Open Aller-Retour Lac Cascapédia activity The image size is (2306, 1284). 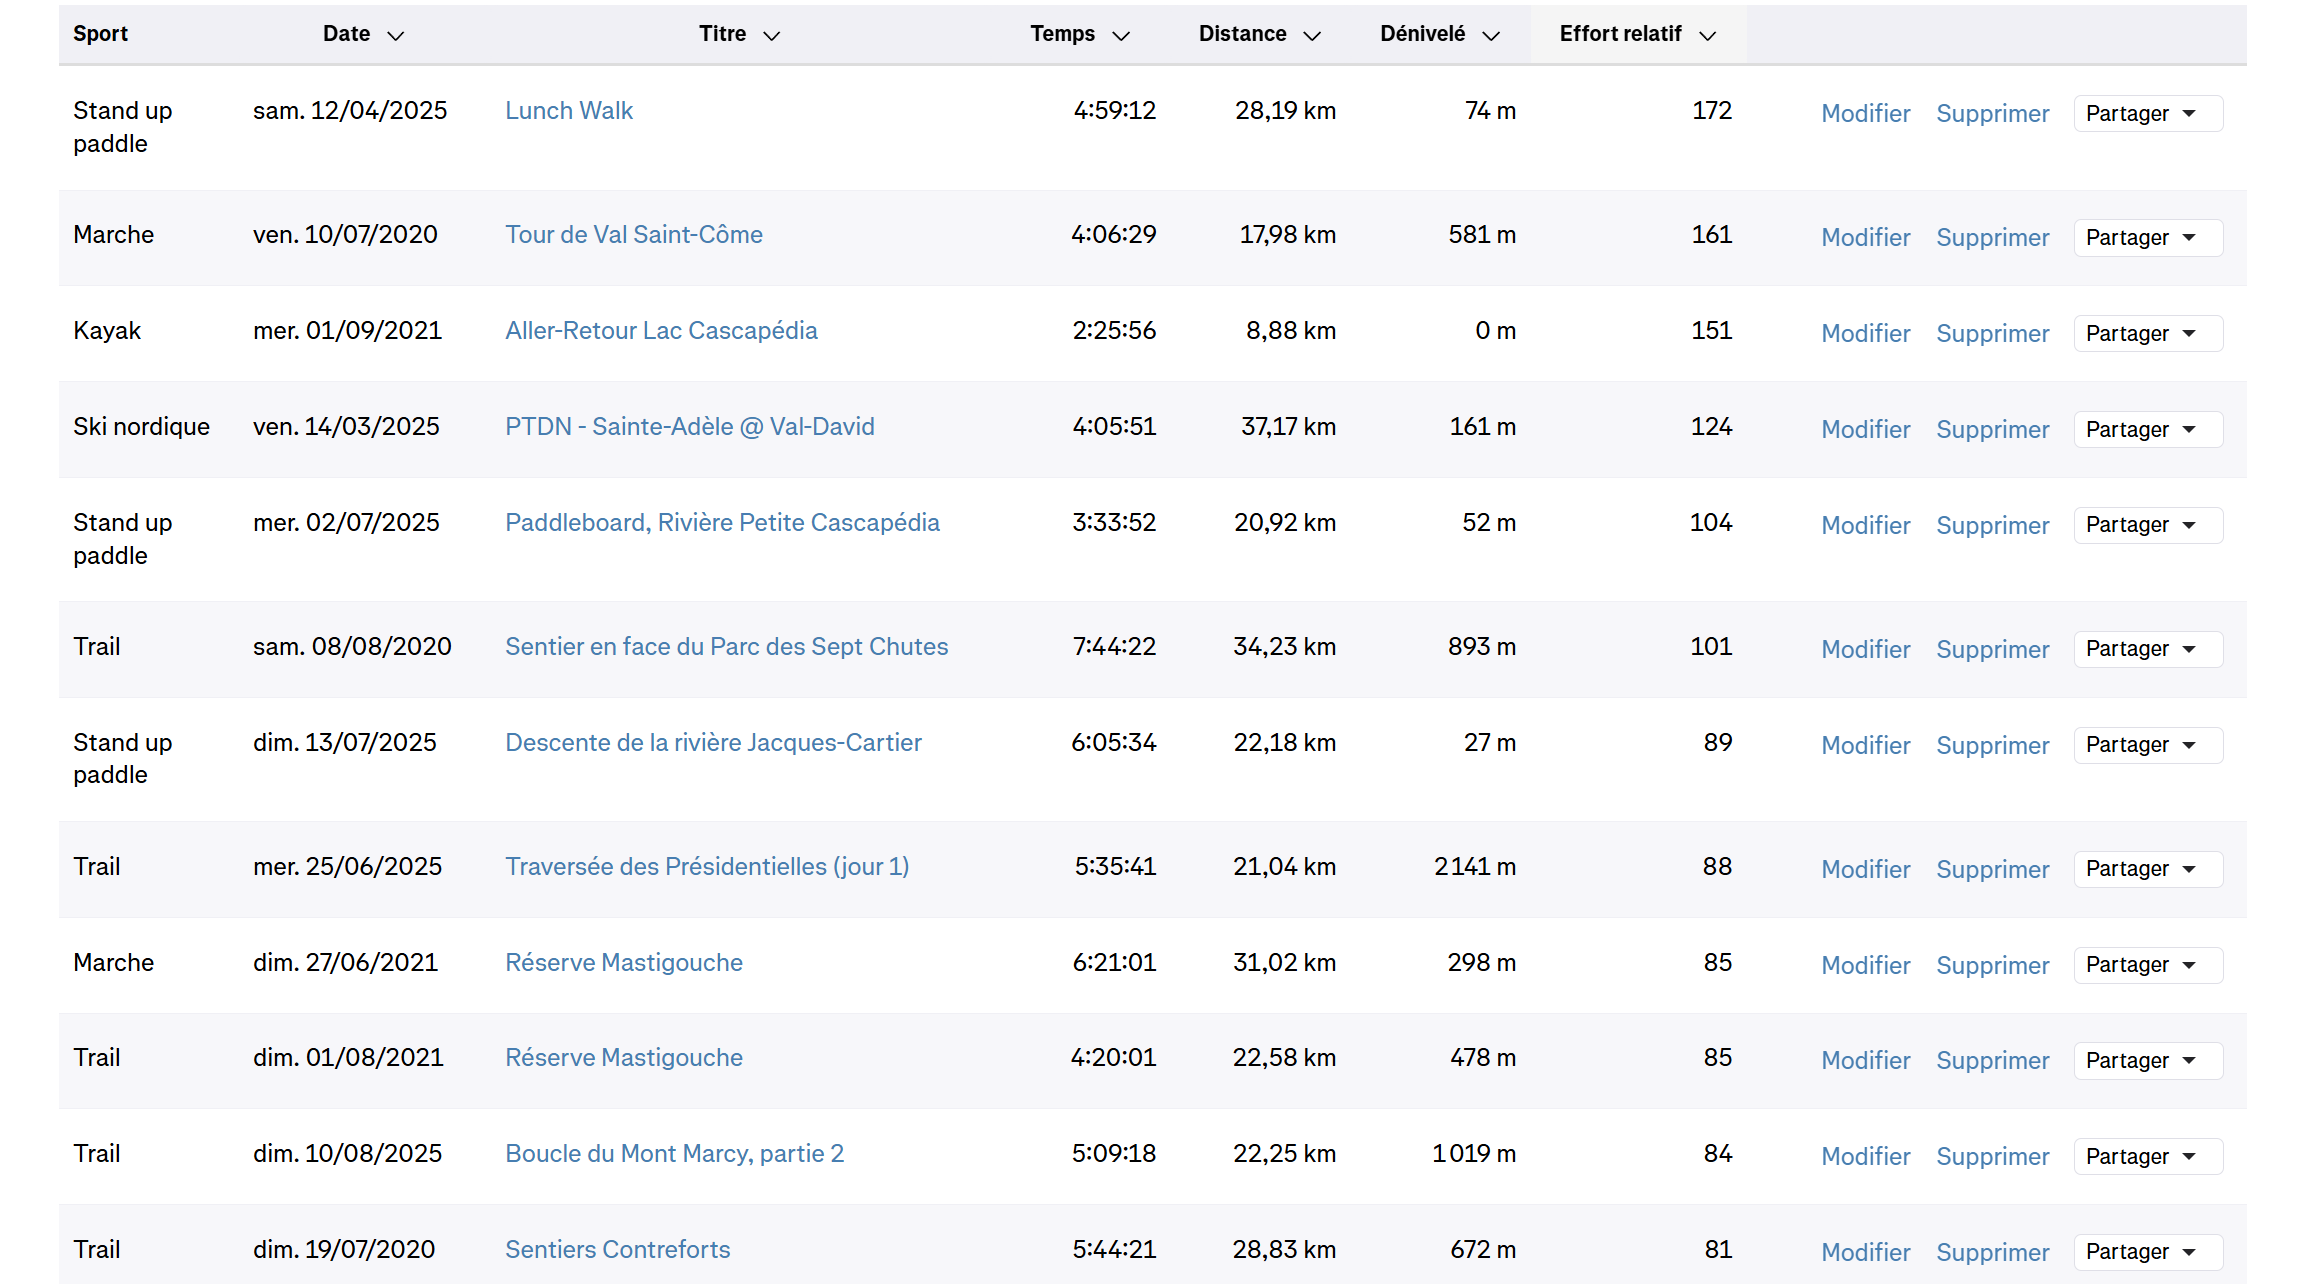pyautogui.click(x=660, y=331)
